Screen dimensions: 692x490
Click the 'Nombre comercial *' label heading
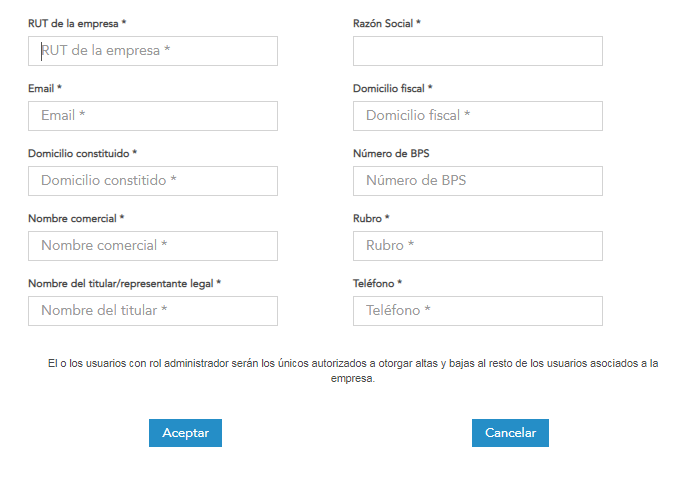coord(76,218)
